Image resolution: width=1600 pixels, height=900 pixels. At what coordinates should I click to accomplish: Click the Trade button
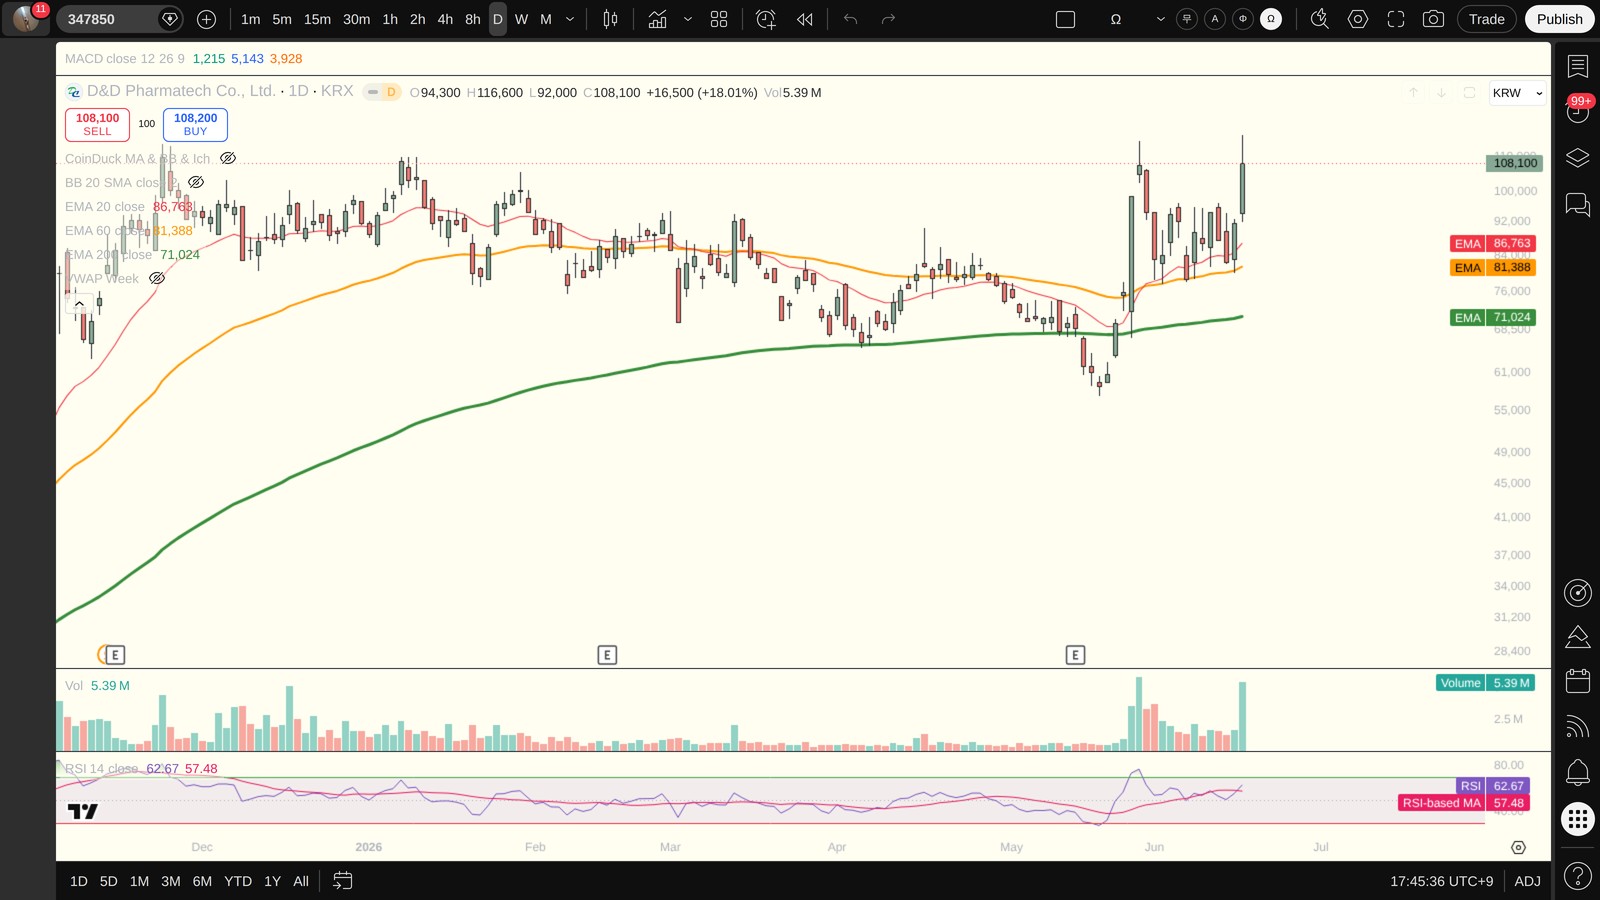(1486, 19)
